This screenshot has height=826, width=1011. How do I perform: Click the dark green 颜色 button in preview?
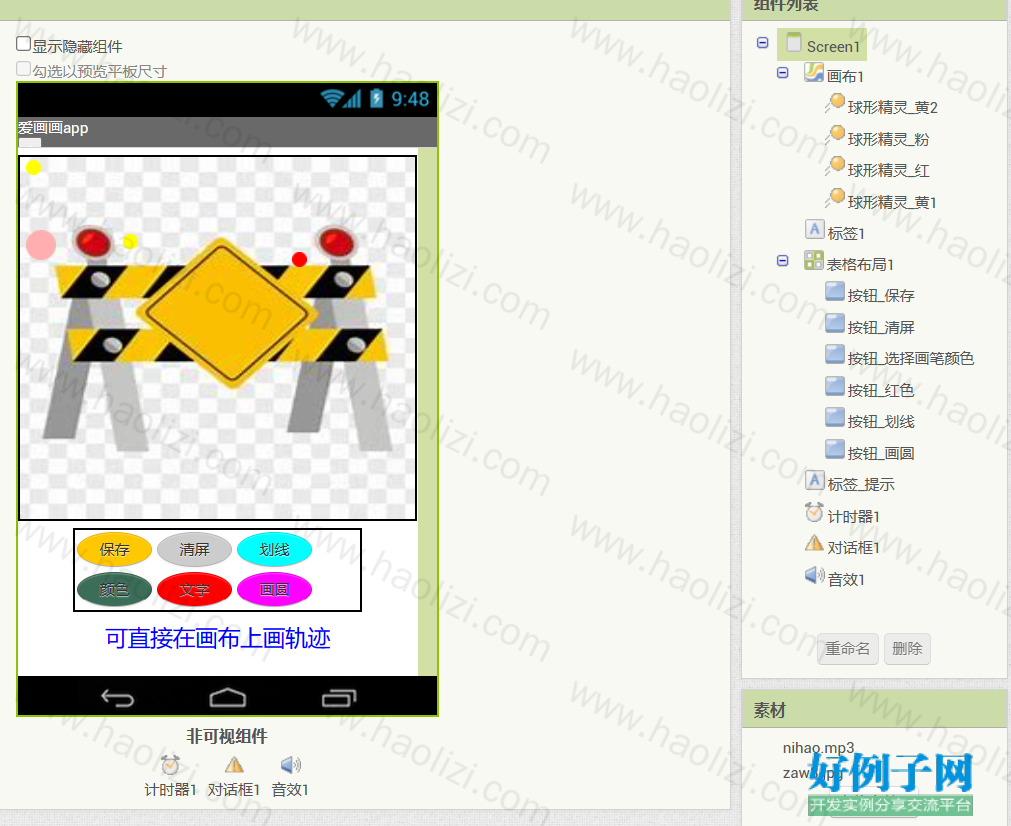(x=114, y=589)
